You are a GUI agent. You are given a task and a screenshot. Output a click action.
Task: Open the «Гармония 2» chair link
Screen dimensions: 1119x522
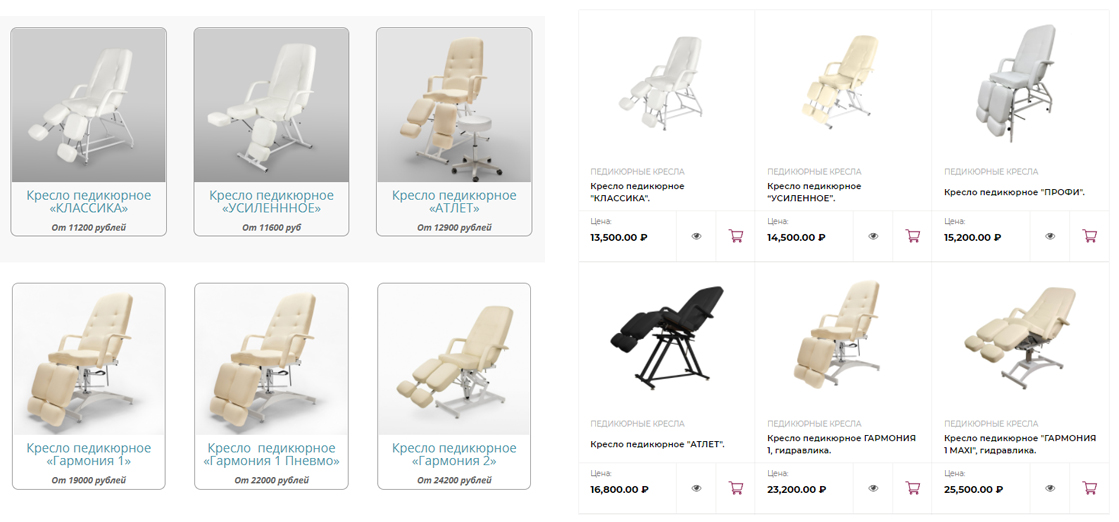coord(454,455)
